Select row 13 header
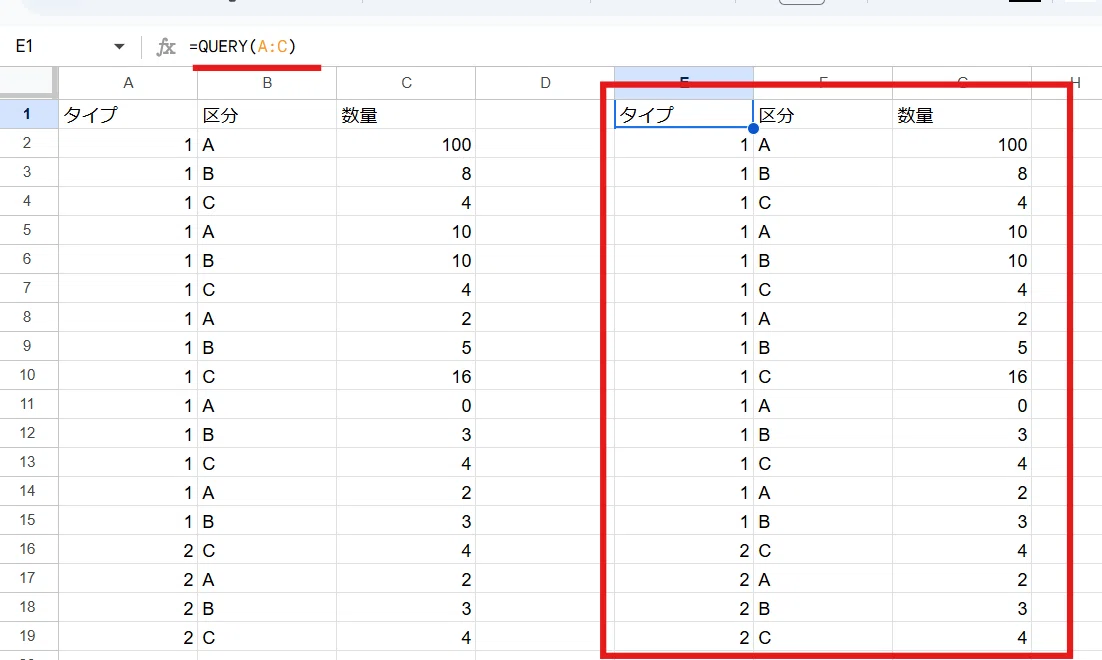 (27, 462)
